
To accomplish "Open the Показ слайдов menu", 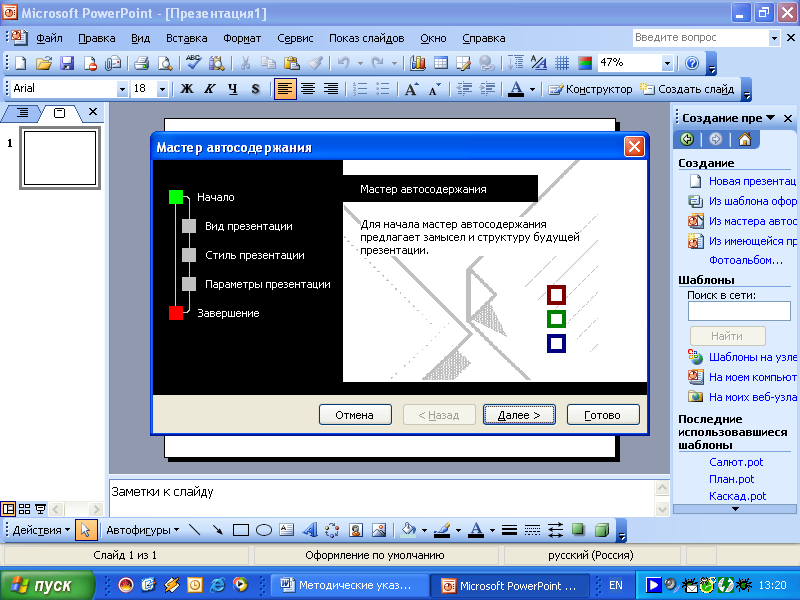I will (x=366, y=38).
